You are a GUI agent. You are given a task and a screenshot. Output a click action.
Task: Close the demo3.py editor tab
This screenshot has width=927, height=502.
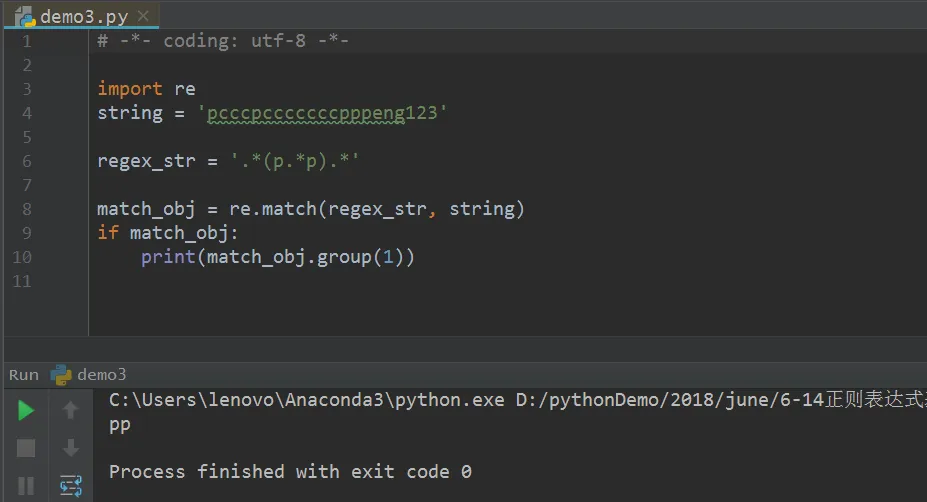(x=143, y=16)
